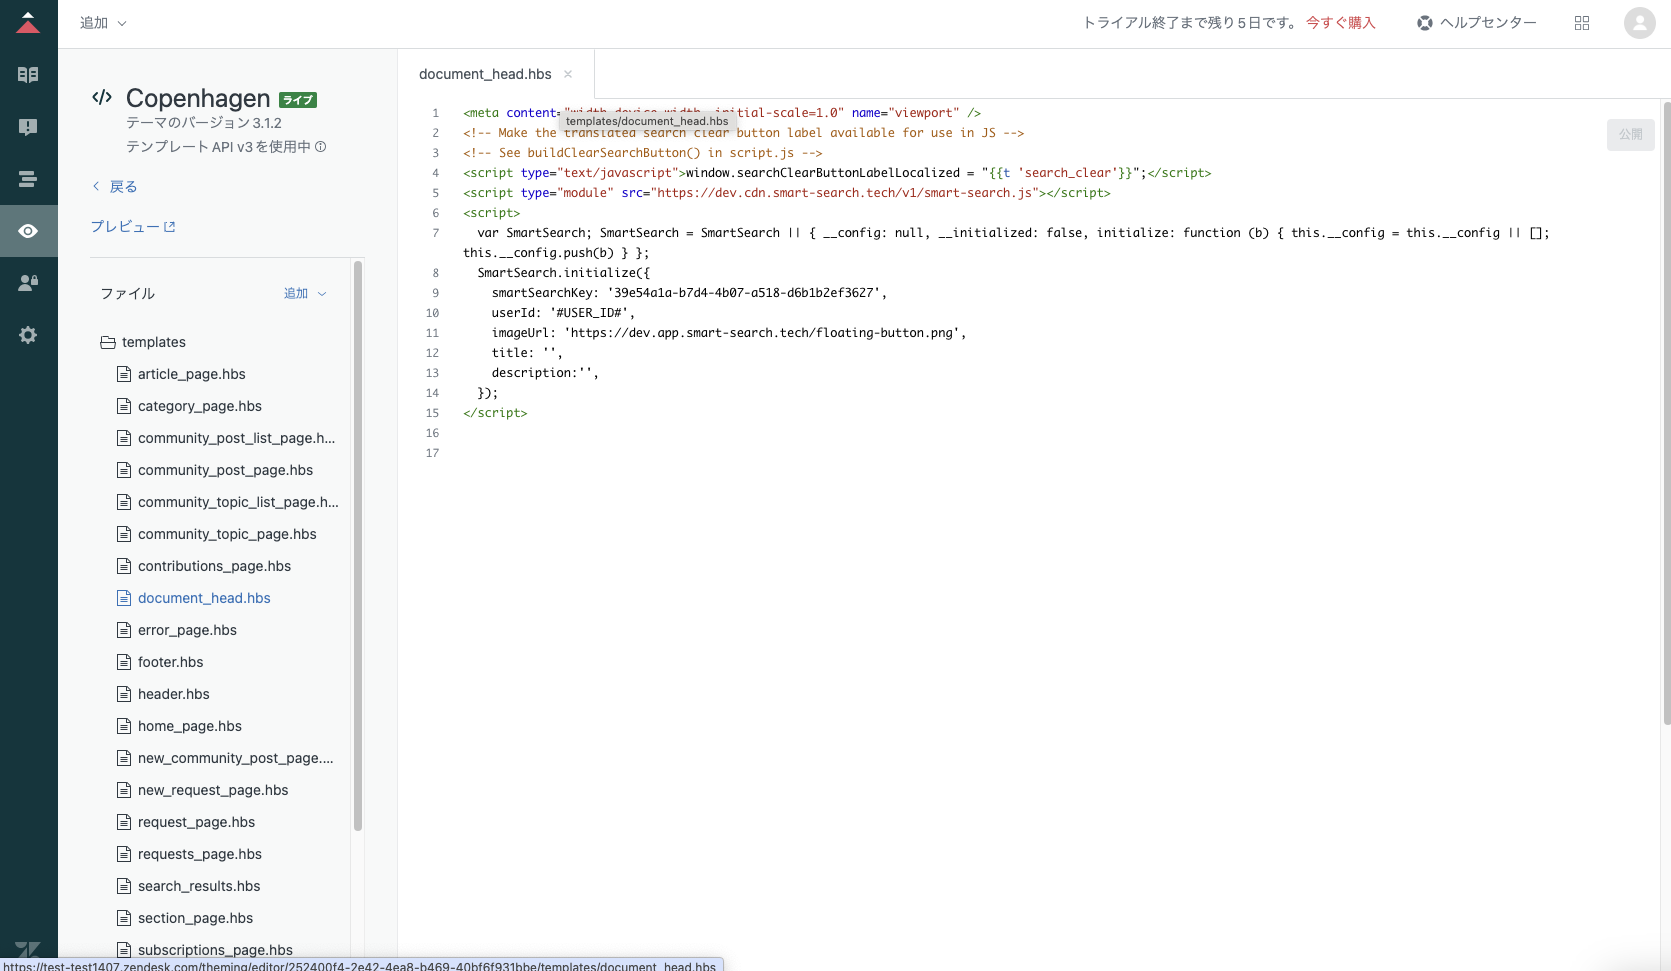Open the user profile avatar
The image size is (1671, 971).
click(1640, 23)
